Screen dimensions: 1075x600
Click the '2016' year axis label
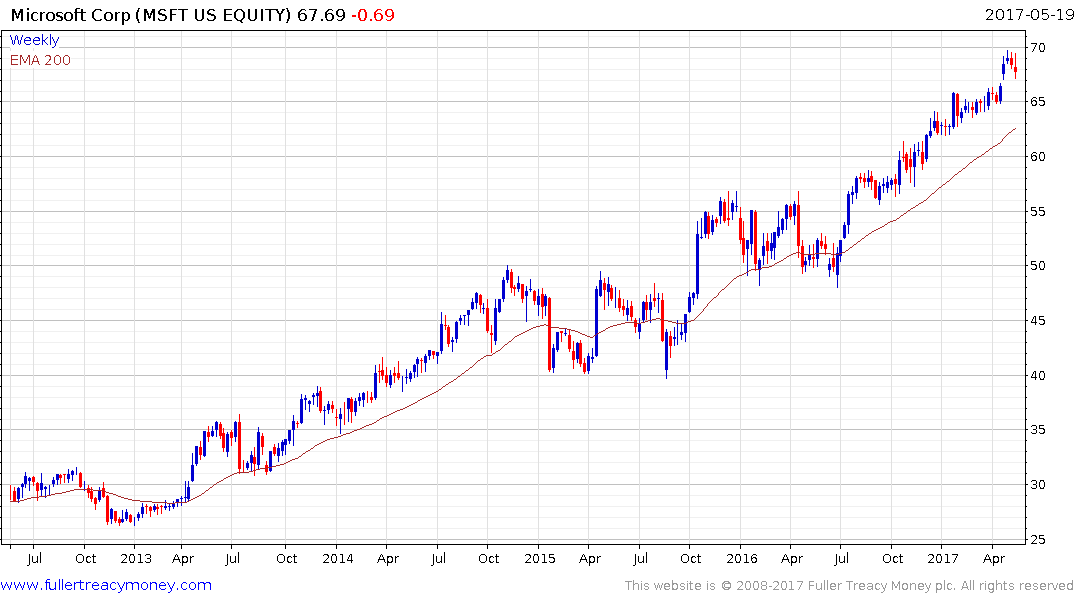pos(742,558)
